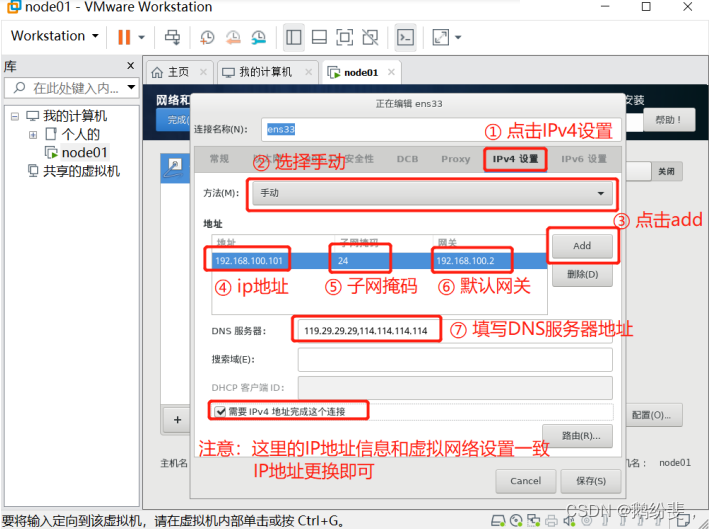Toggle the library sidebar view
The image size is (711, 529).
point(293,37)
